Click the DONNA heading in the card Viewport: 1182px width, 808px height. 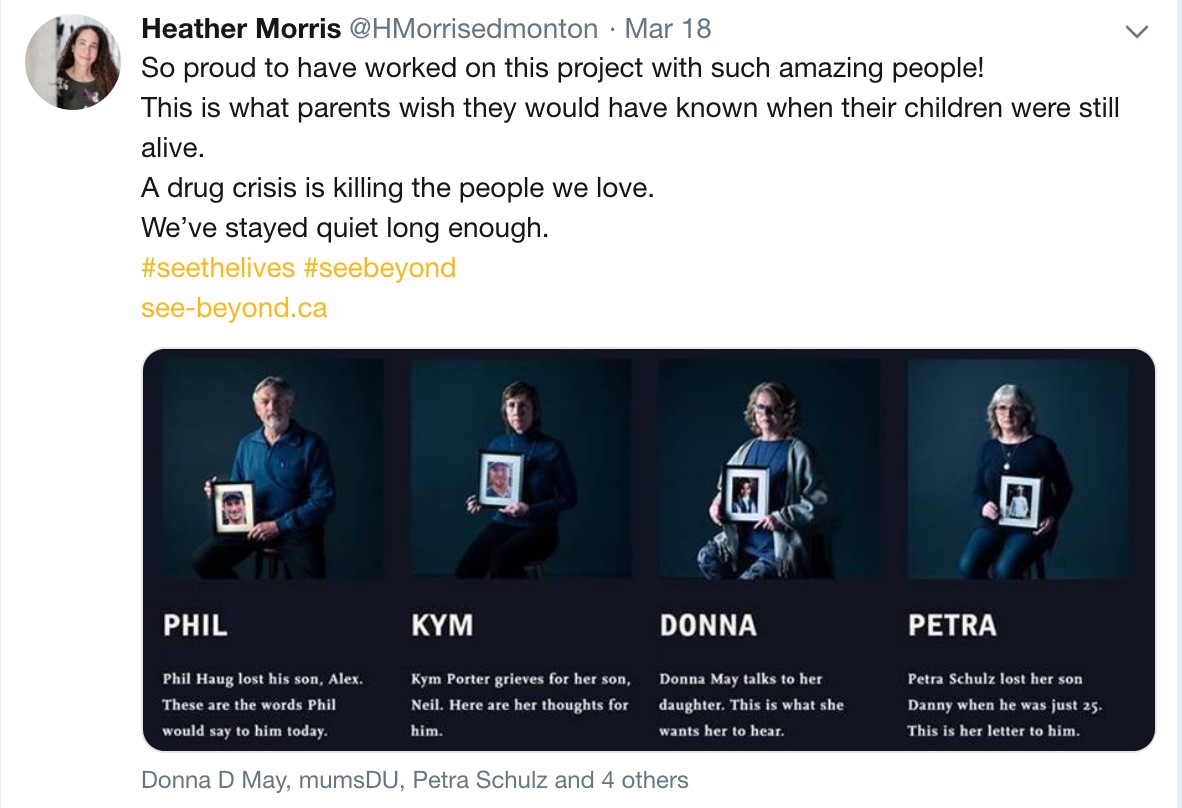pyautogui.click(x=708, y=626)
